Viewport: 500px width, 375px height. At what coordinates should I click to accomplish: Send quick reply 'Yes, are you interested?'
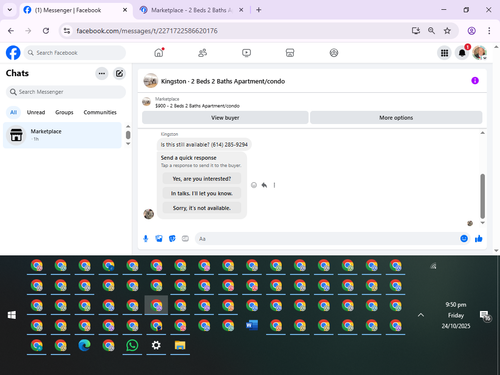pyautogui.click(x=202, y=179)
